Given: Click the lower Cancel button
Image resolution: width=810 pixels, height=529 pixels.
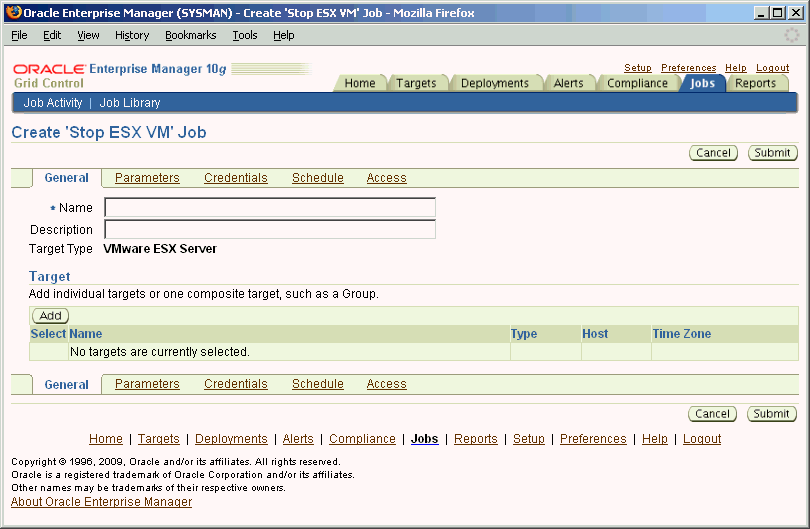Looking at the screenshot, I should coord(712,414).
